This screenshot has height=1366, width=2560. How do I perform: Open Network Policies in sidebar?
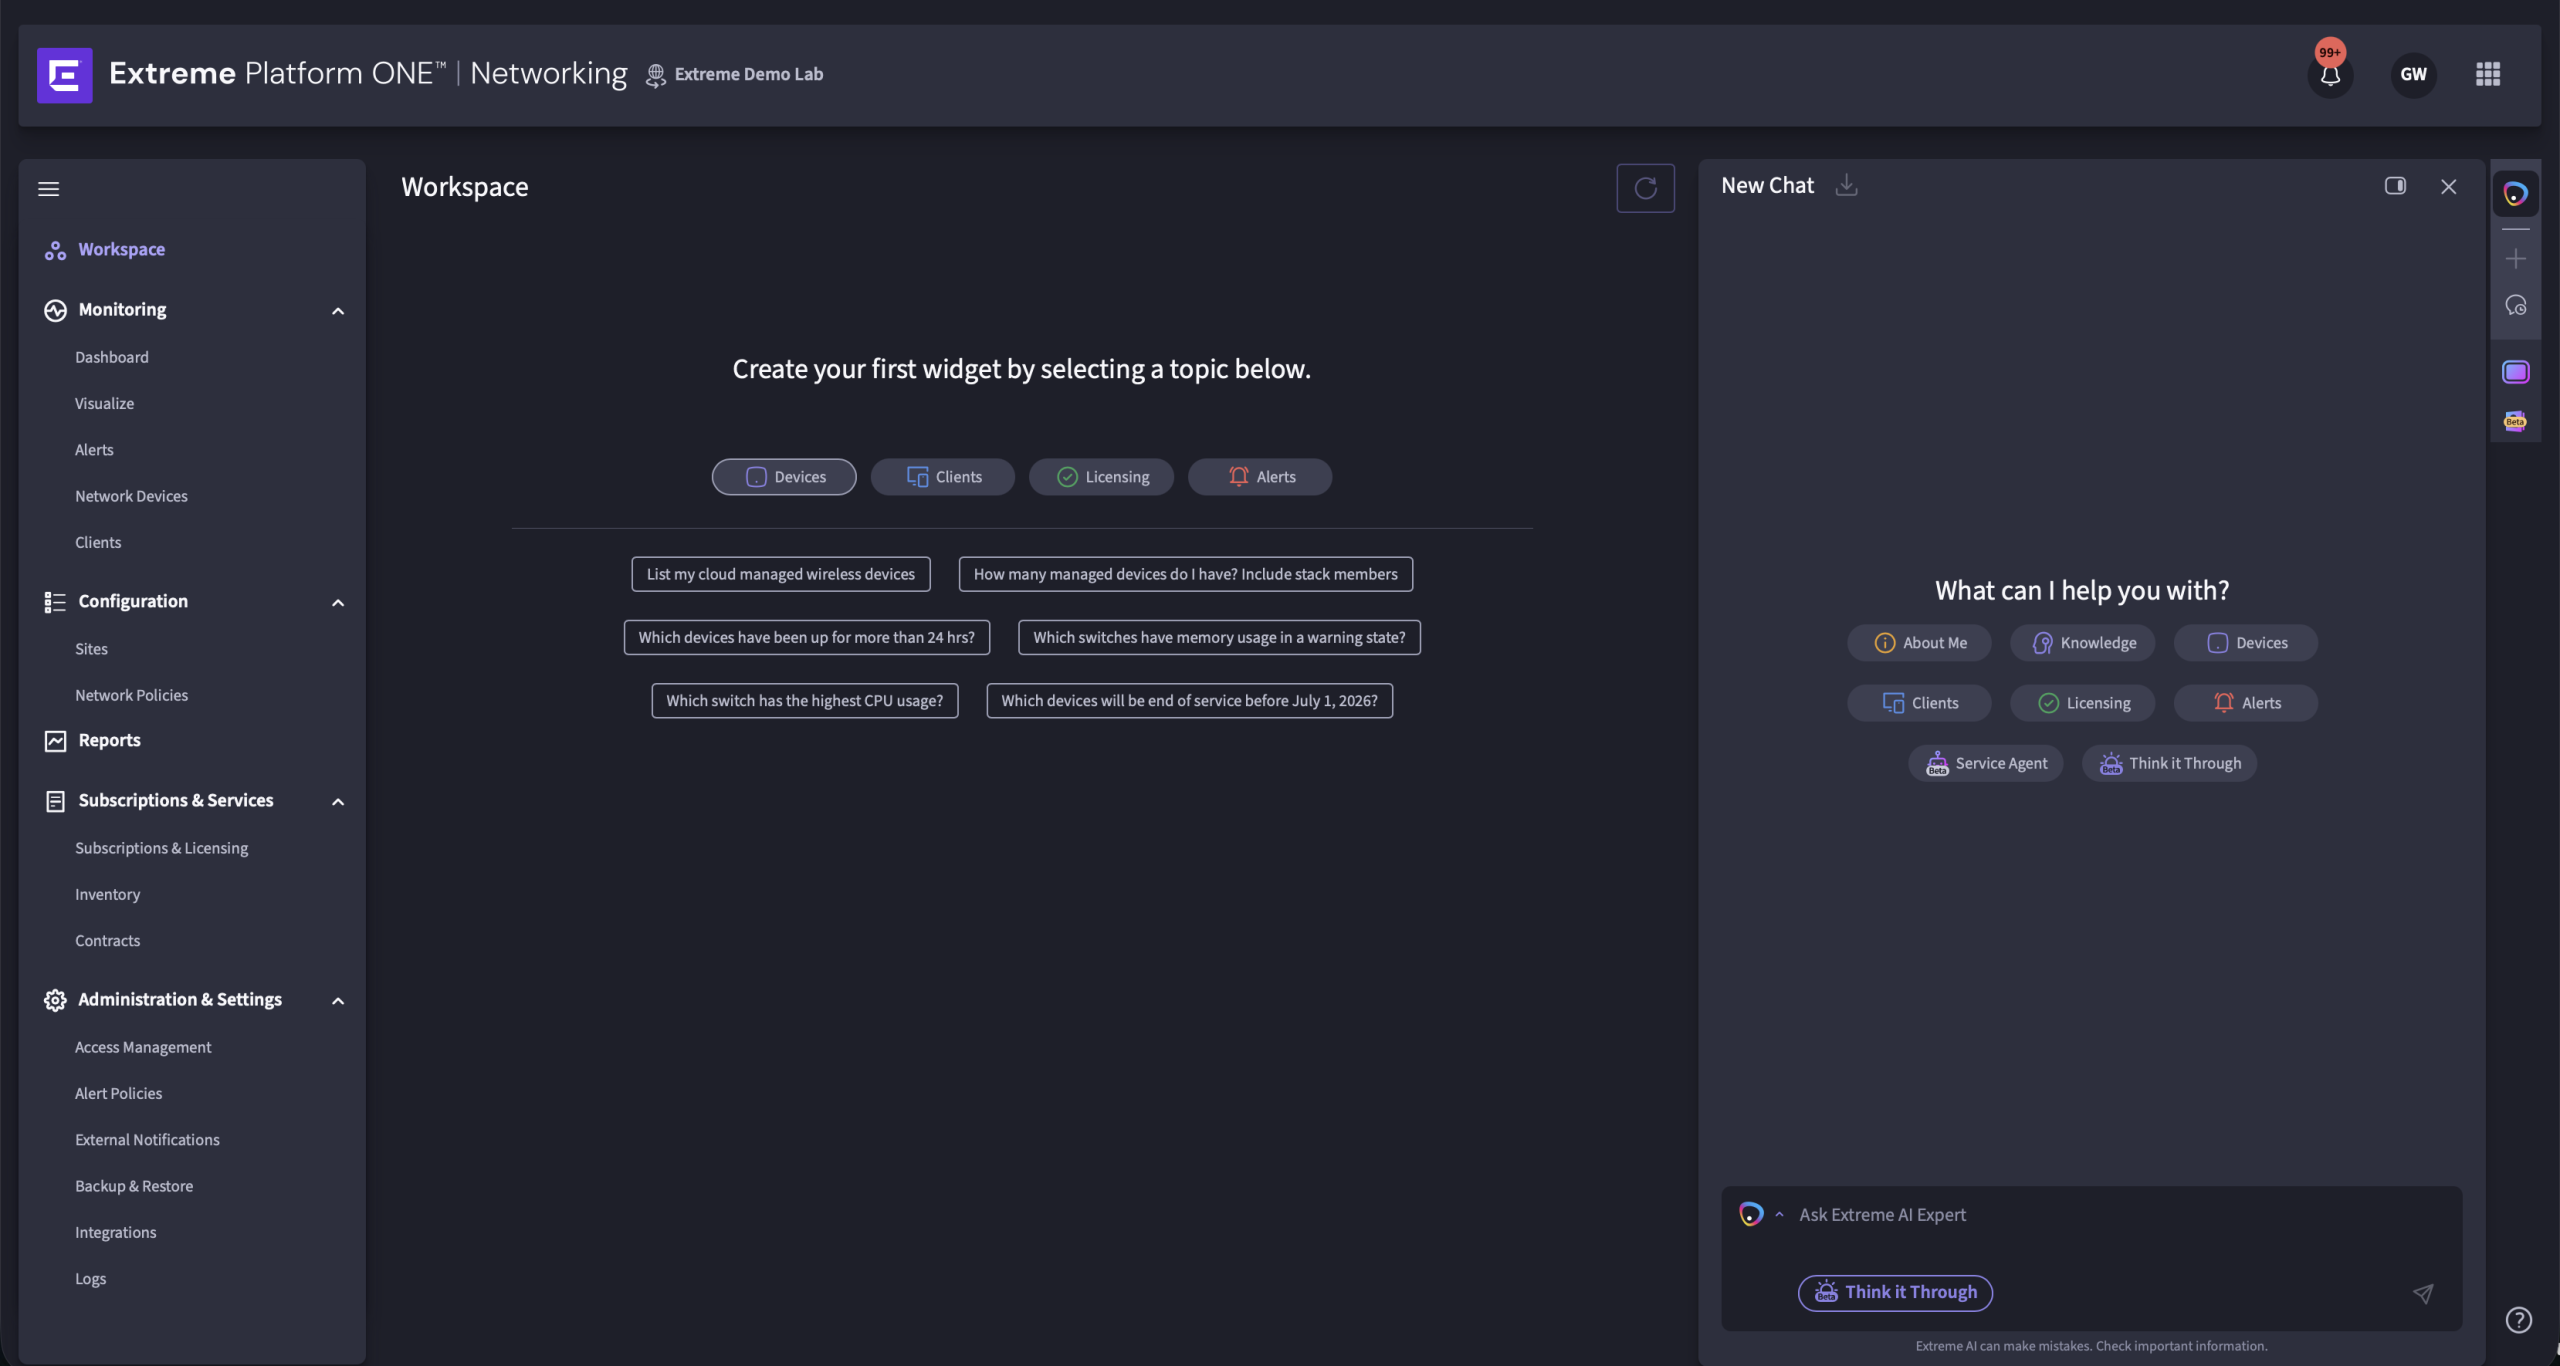131,695
